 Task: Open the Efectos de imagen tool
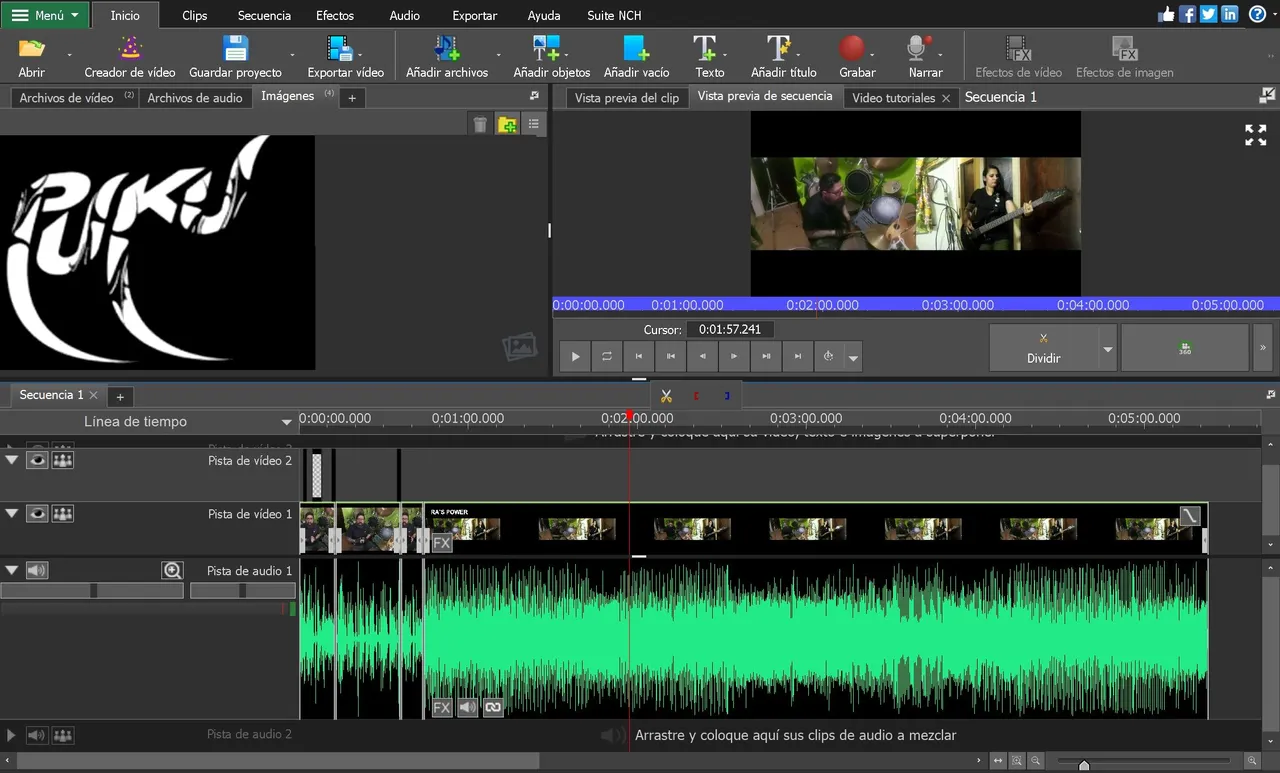1124,57
